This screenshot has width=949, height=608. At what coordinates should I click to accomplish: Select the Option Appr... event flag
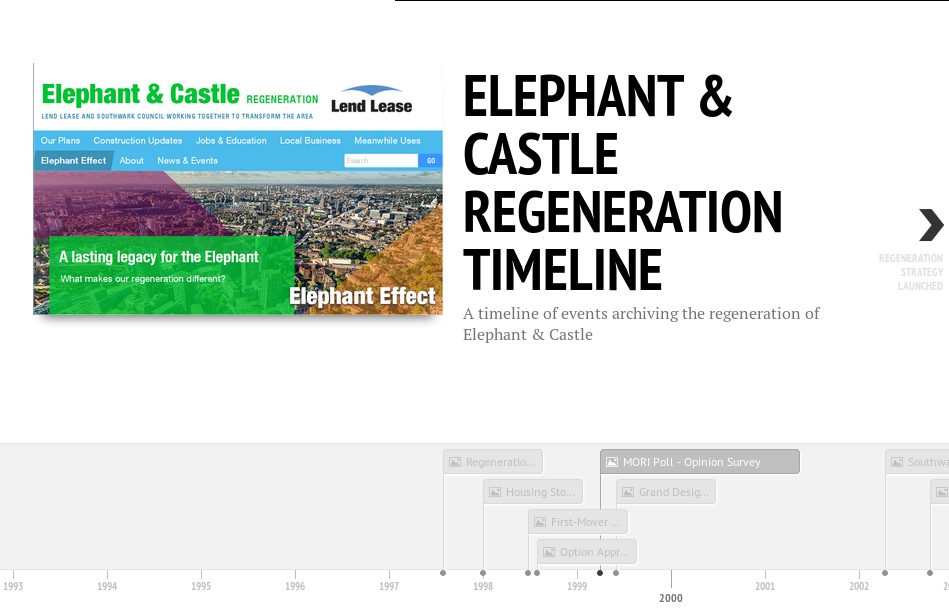coord(587,552)
